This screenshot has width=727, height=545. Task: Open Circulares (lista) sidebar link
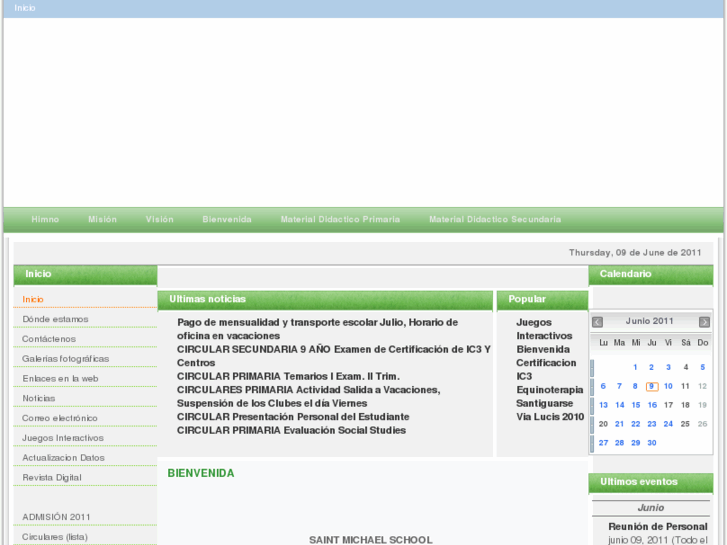point(55,537)
